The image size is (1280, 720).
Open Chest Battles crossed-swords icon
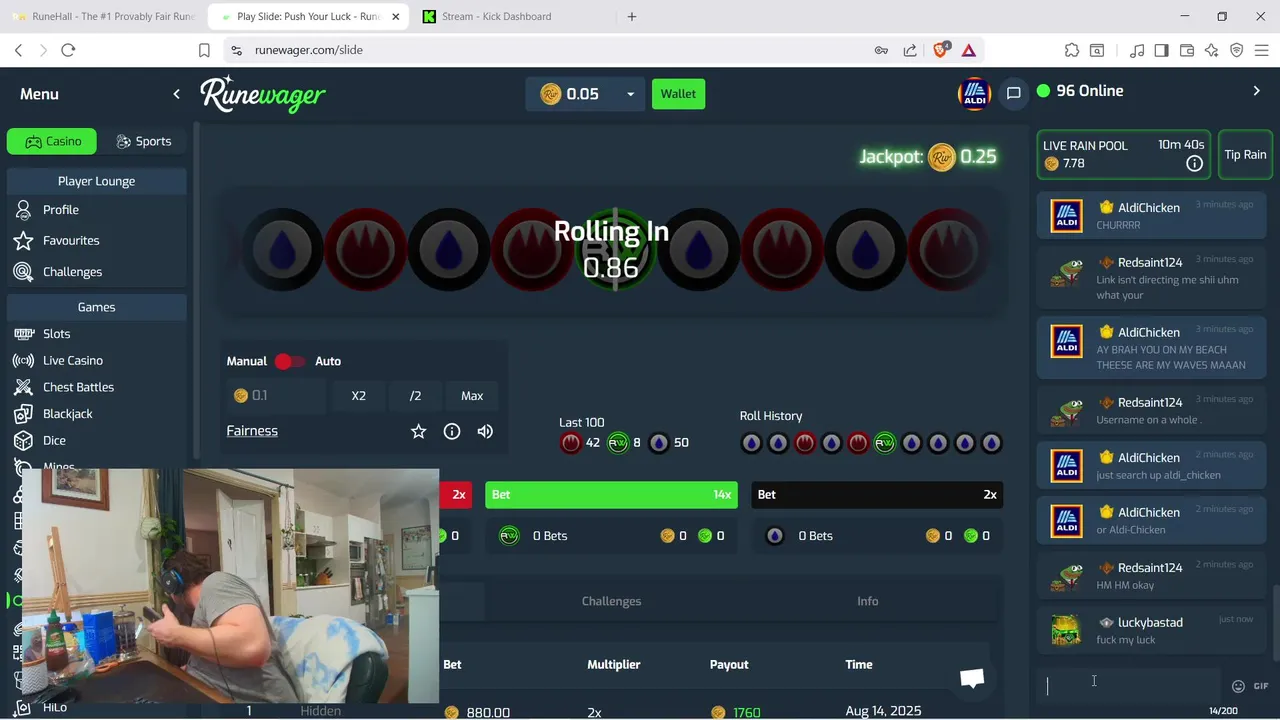point(24,387)
